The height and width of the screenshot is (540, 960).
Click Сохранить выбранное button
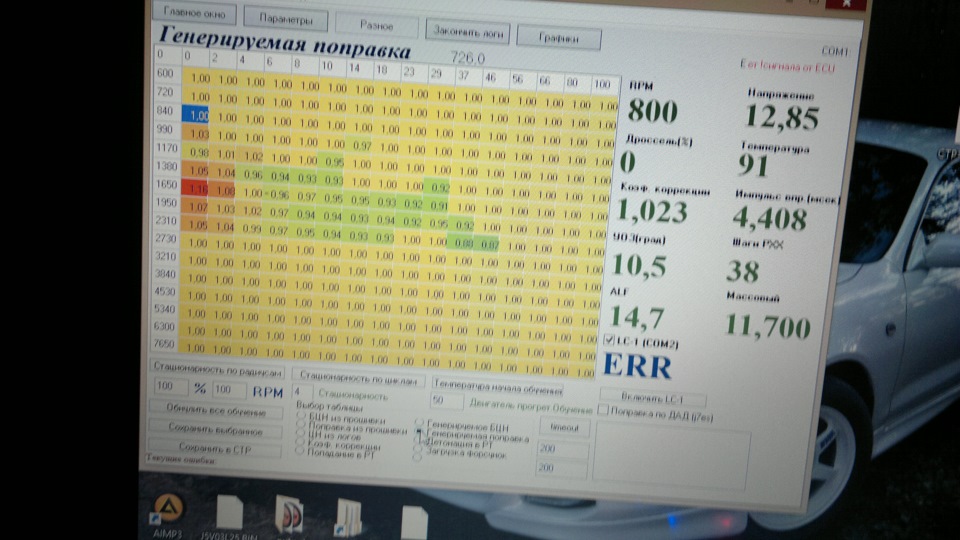pyautogui.click(x=215, y=429)
